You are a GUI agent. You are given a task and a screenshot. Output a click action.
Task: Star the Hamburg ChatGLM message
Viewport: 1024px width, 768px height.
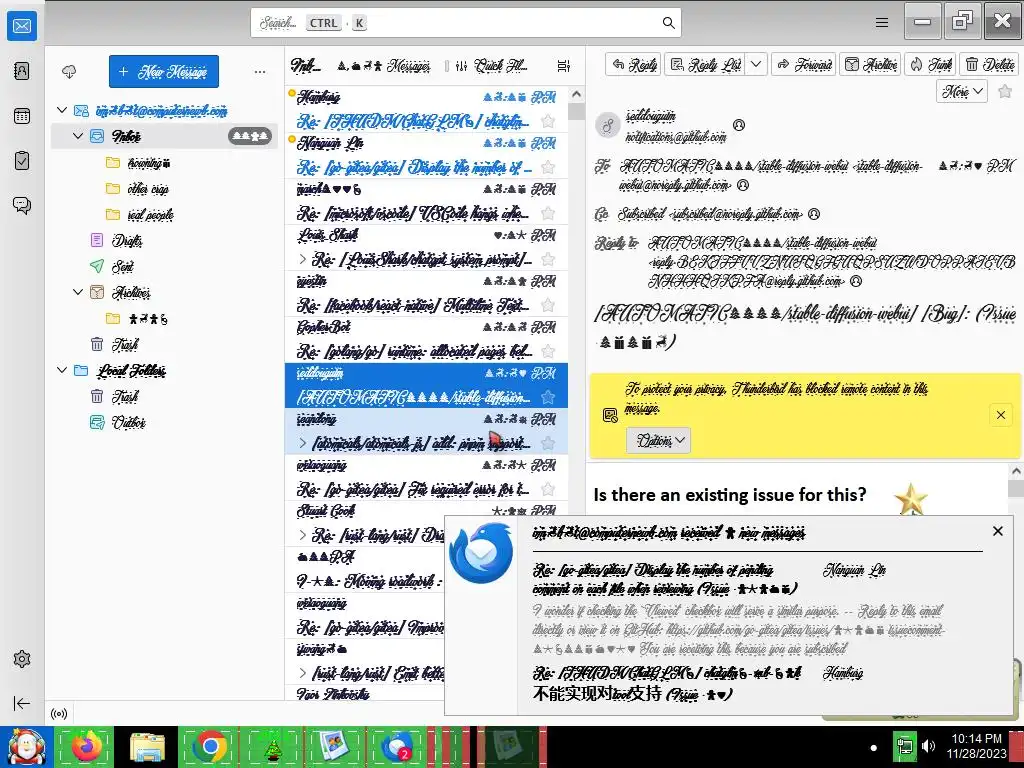[548, 121]
